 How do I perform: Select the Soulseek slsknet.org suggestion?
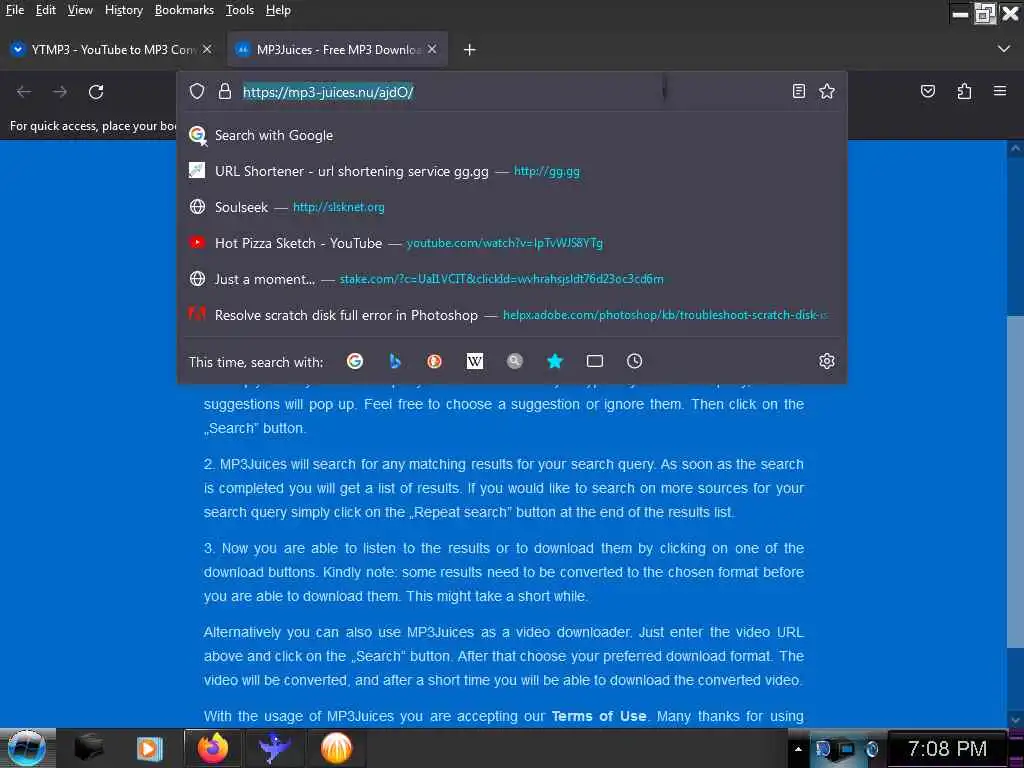point(512,207)
